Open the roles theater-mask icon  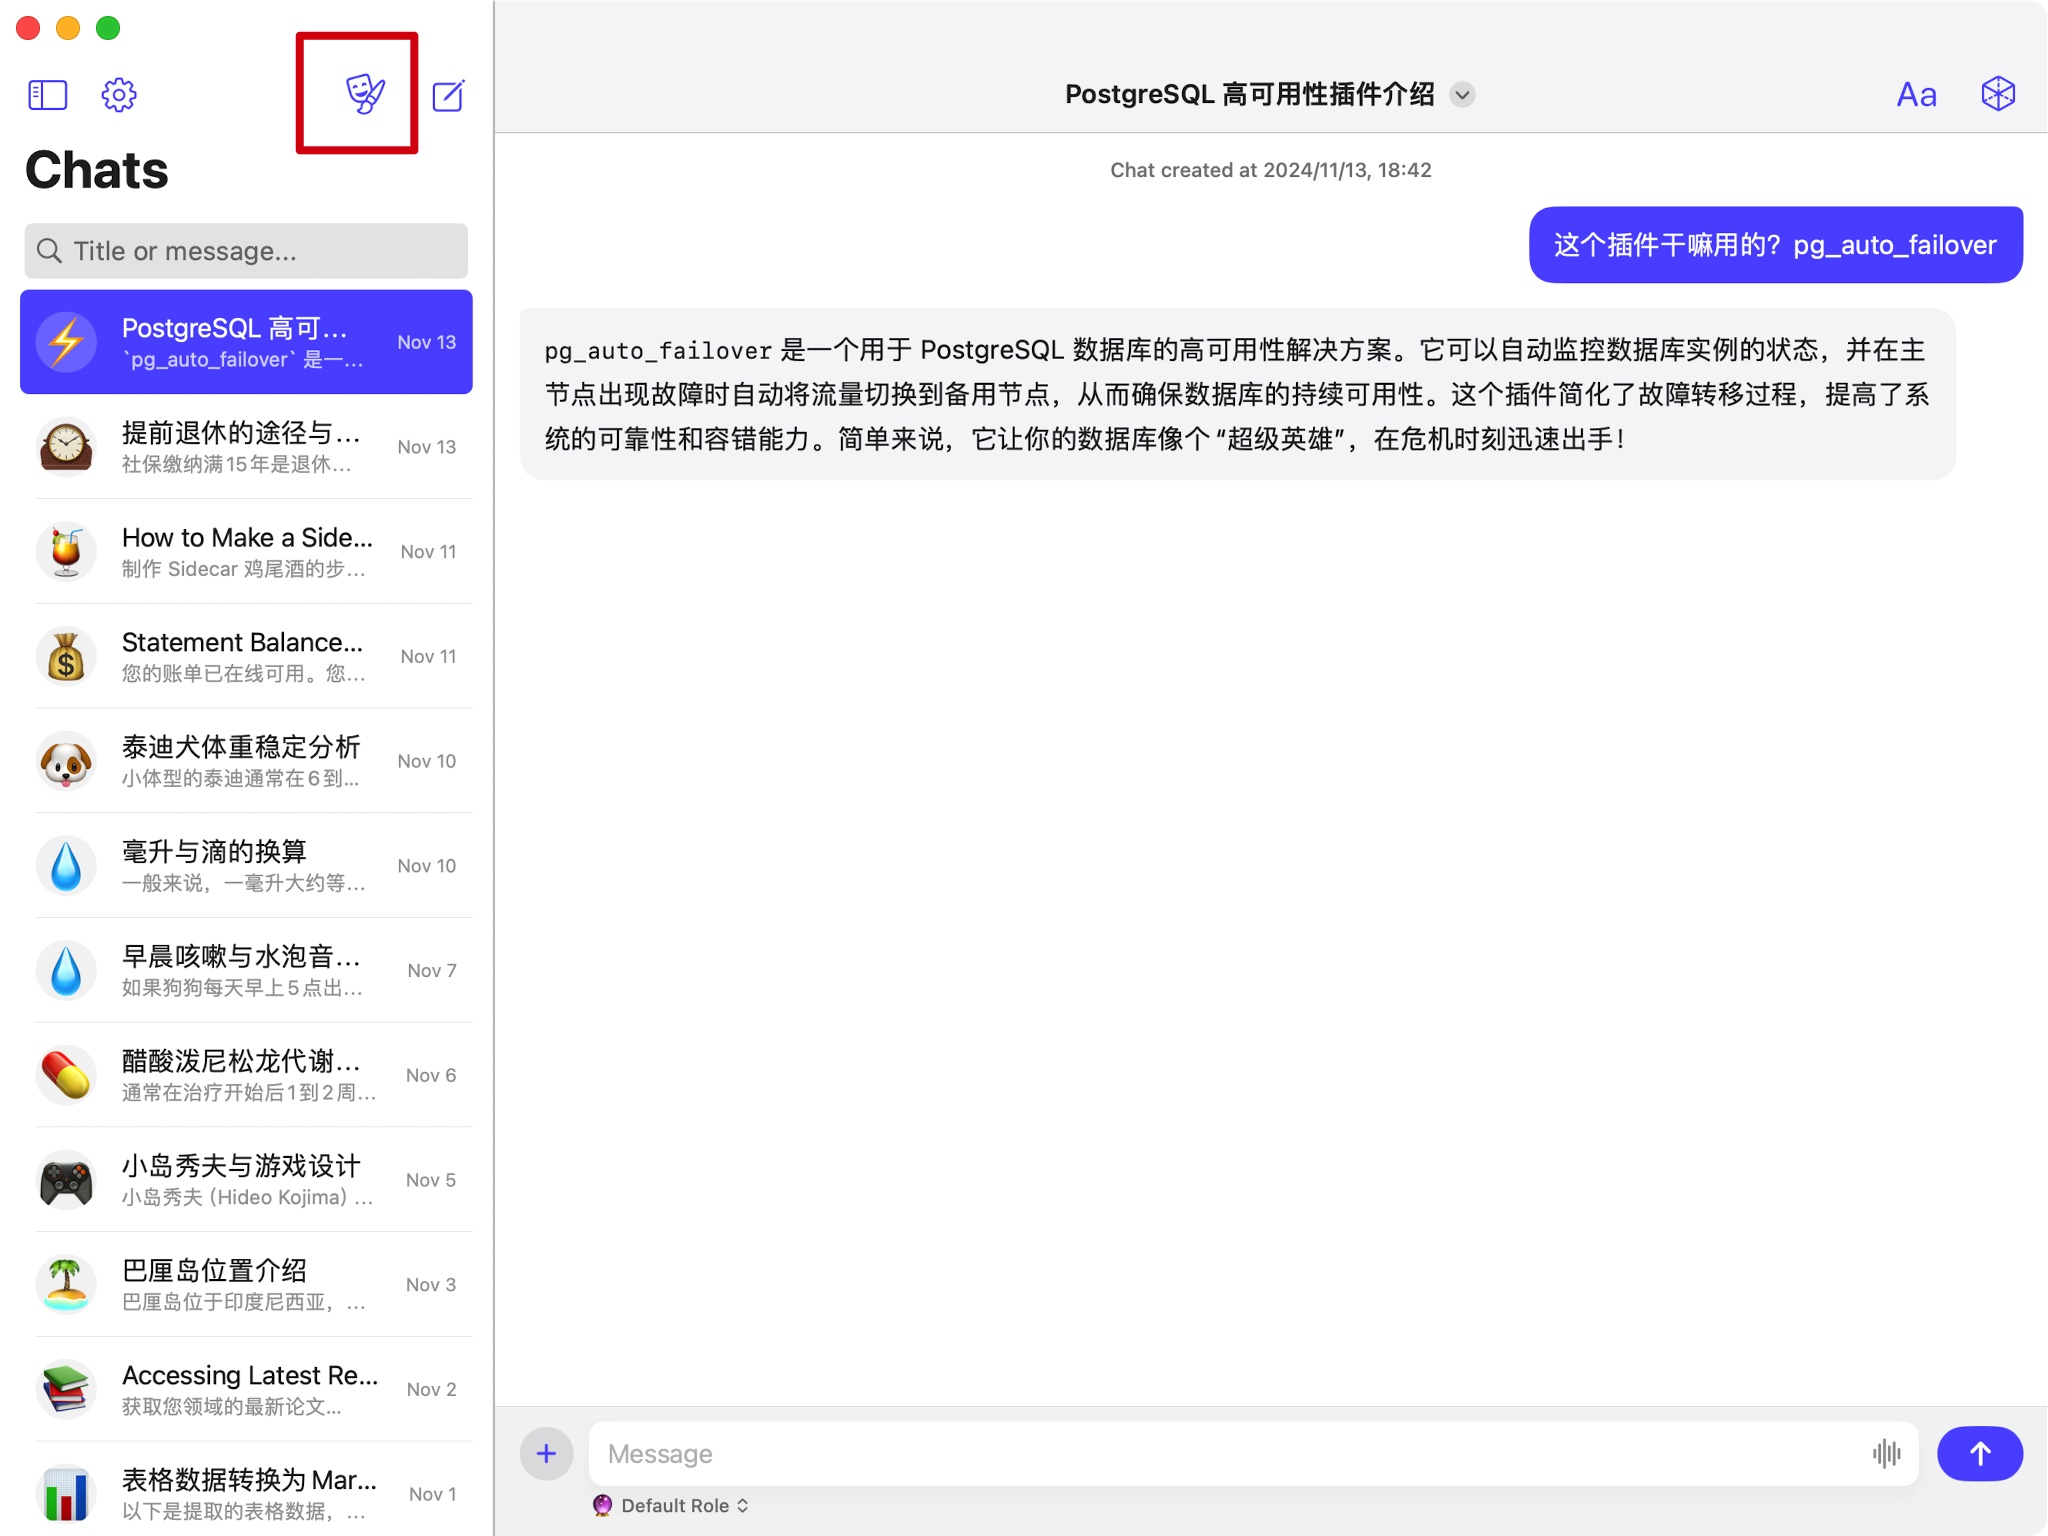(x=364, y=94)
